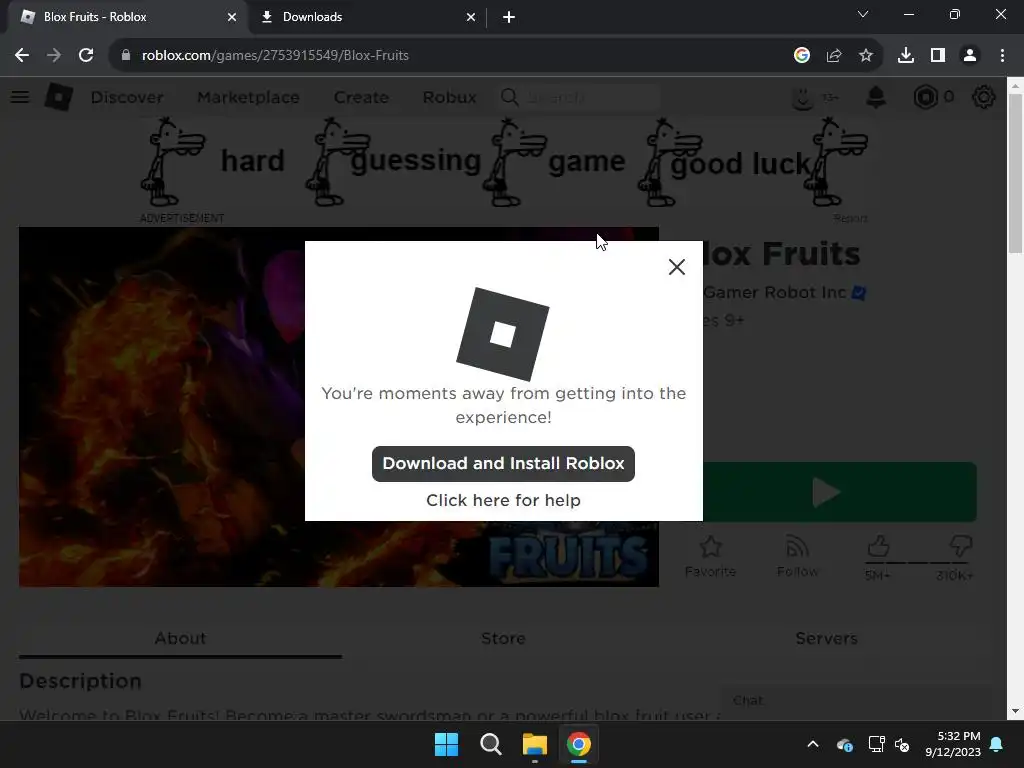
Task: Click the Robux balance icon
Action: 925,97
